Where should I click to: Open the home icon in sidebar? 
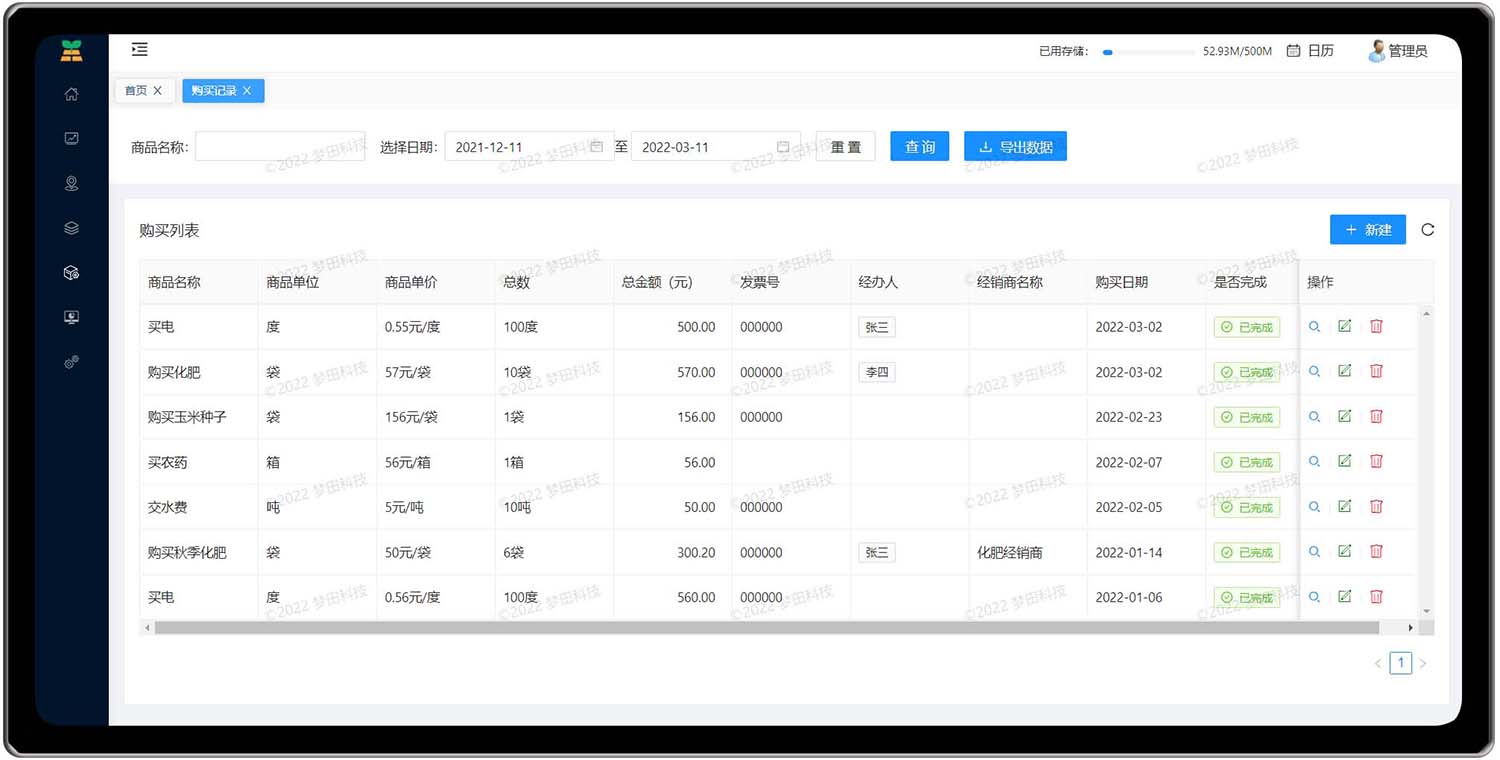(71, 94)
